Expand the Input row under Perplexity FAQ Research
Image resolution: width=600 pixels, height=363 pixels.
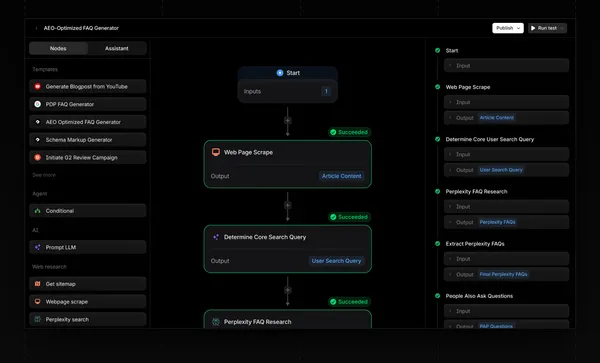click(506, 207)
